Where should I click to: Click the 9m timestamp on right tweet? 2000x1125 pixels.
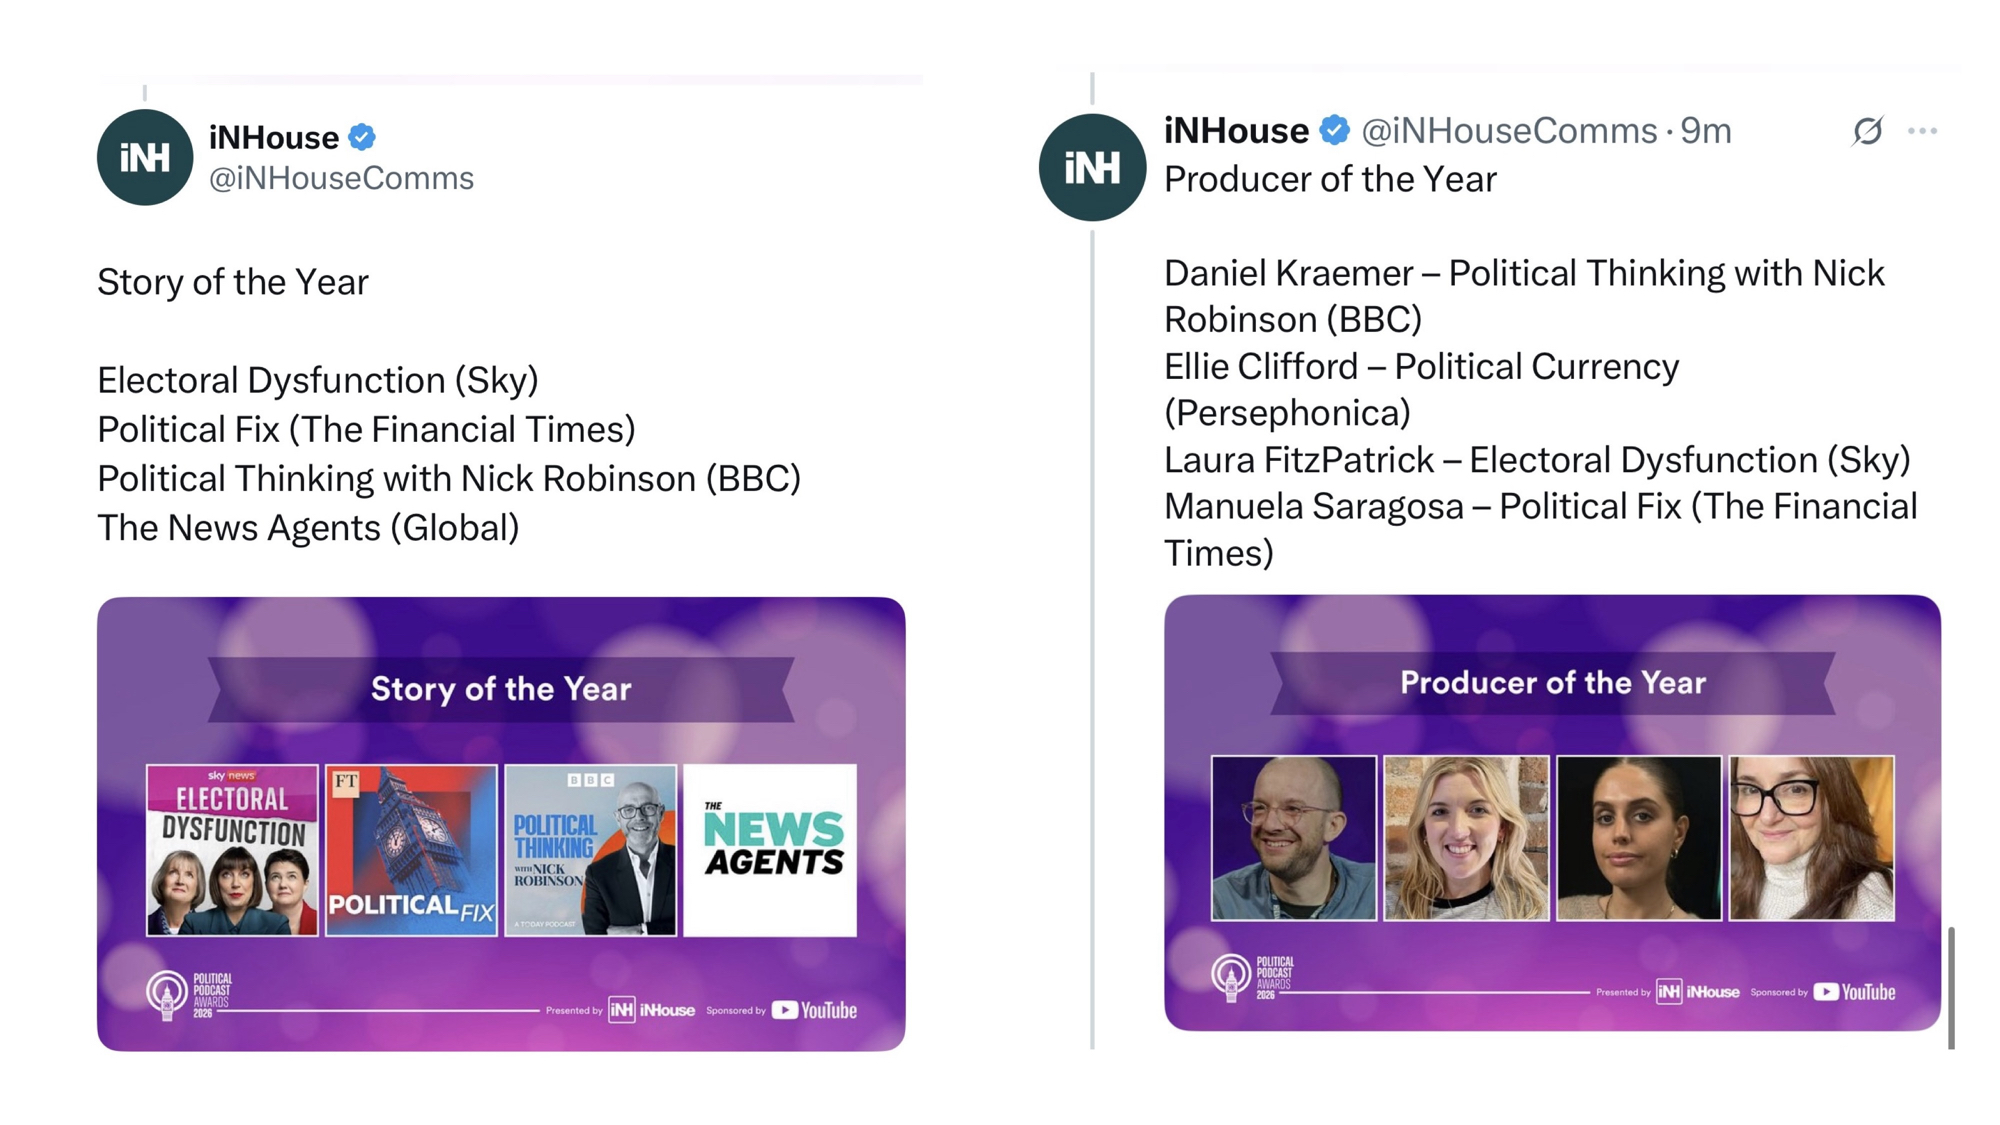click(1706, 131)
